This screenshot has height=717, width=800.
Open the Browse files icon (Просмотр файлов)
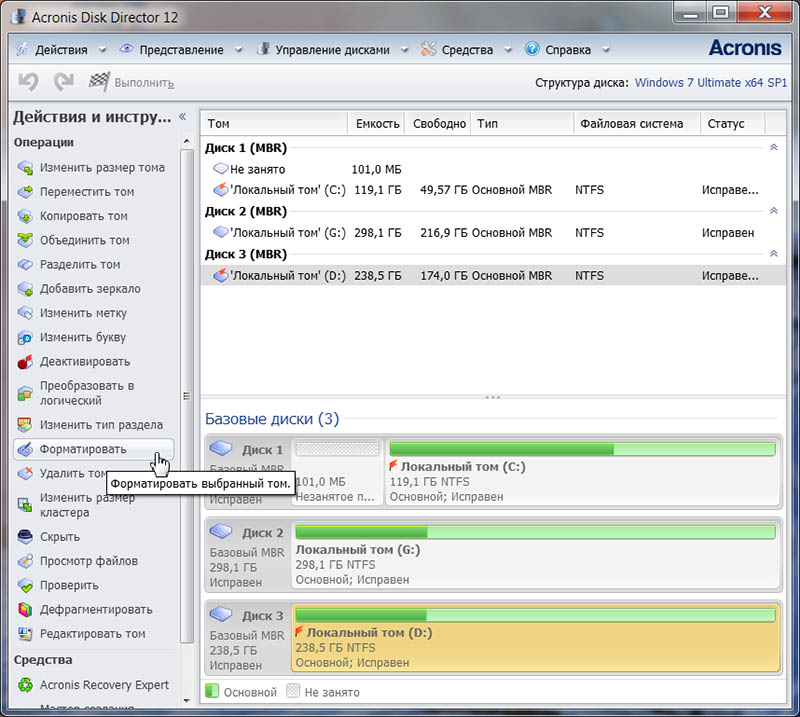[x=25, y=561]
